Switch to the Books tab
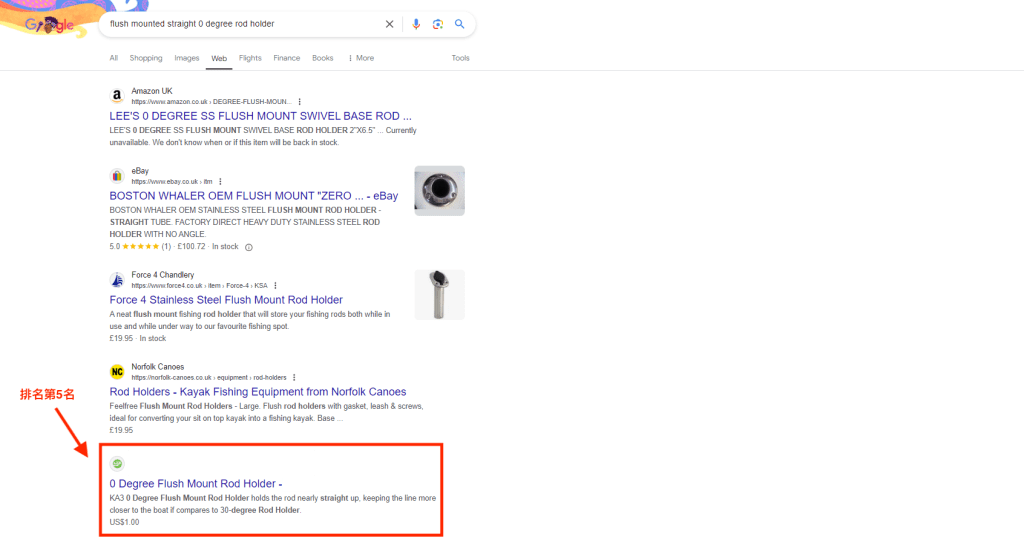 pyautogui.click(x=323, y=58)
